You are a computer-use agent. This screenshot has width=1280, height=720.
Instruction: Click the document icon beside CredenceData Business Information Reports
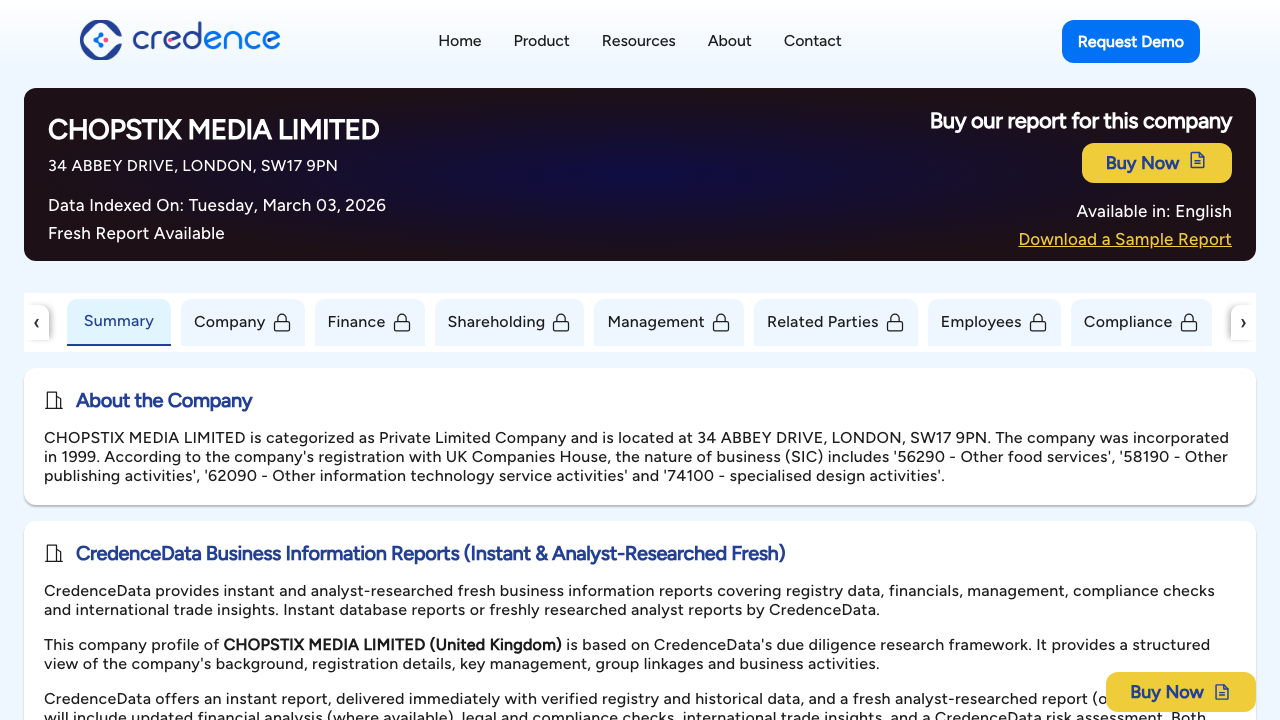[x=53, y=553]
